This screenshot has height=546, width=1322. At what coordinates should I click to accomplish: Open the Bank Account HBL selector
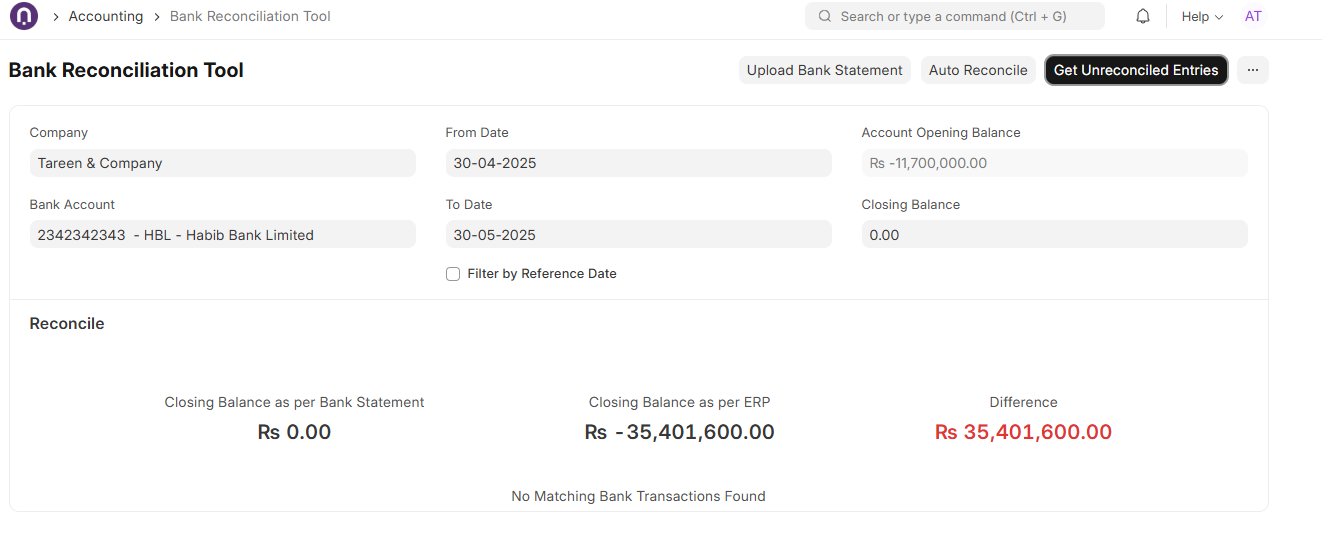tap(222, 235)
